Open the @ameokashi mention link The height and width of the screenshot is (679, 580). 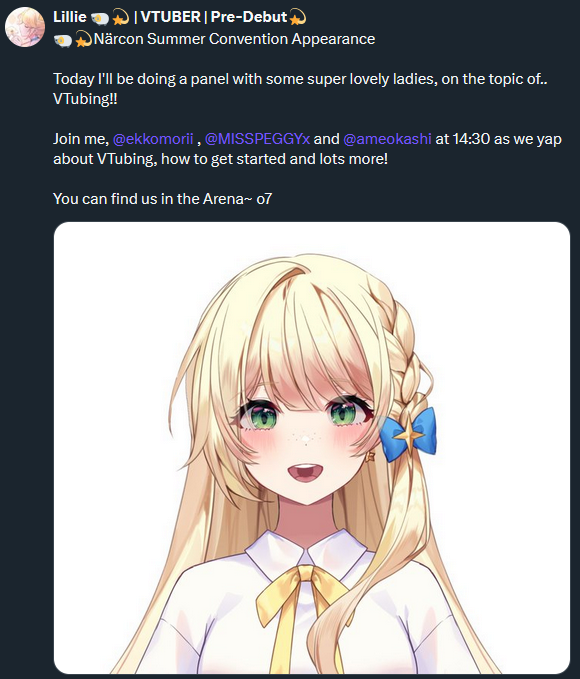387,139
